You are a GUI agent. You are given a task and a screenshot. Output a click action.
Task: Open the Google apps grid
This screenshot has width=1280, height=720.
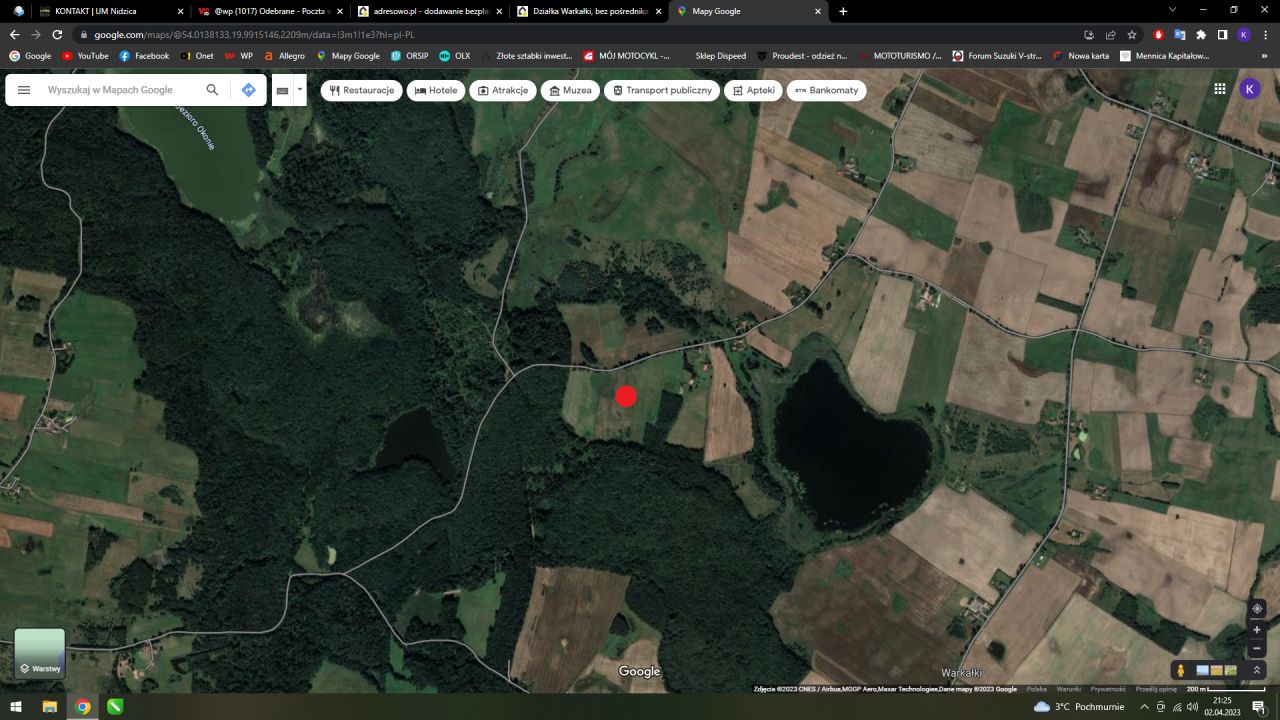[1220, 89]
